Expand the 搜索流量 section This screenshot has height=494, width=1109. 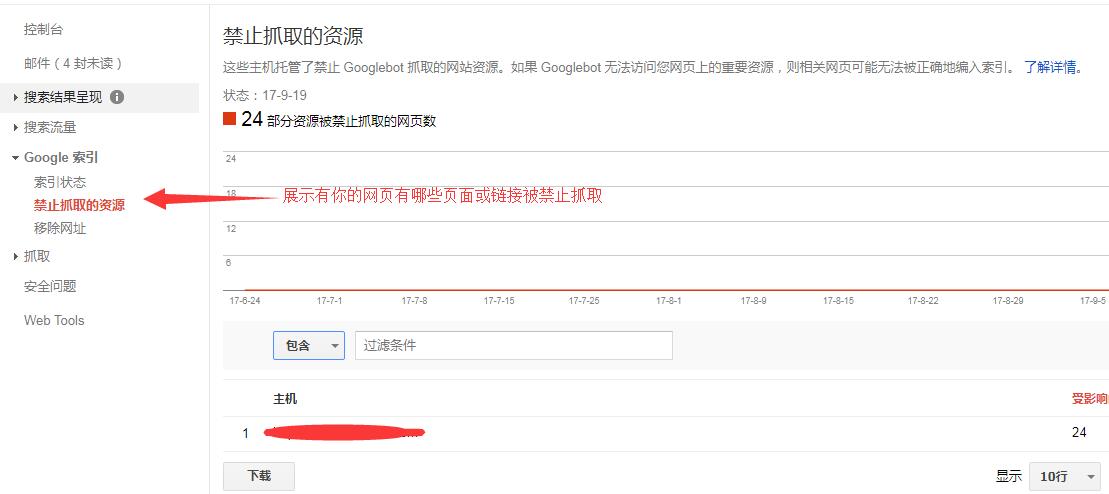50,127
